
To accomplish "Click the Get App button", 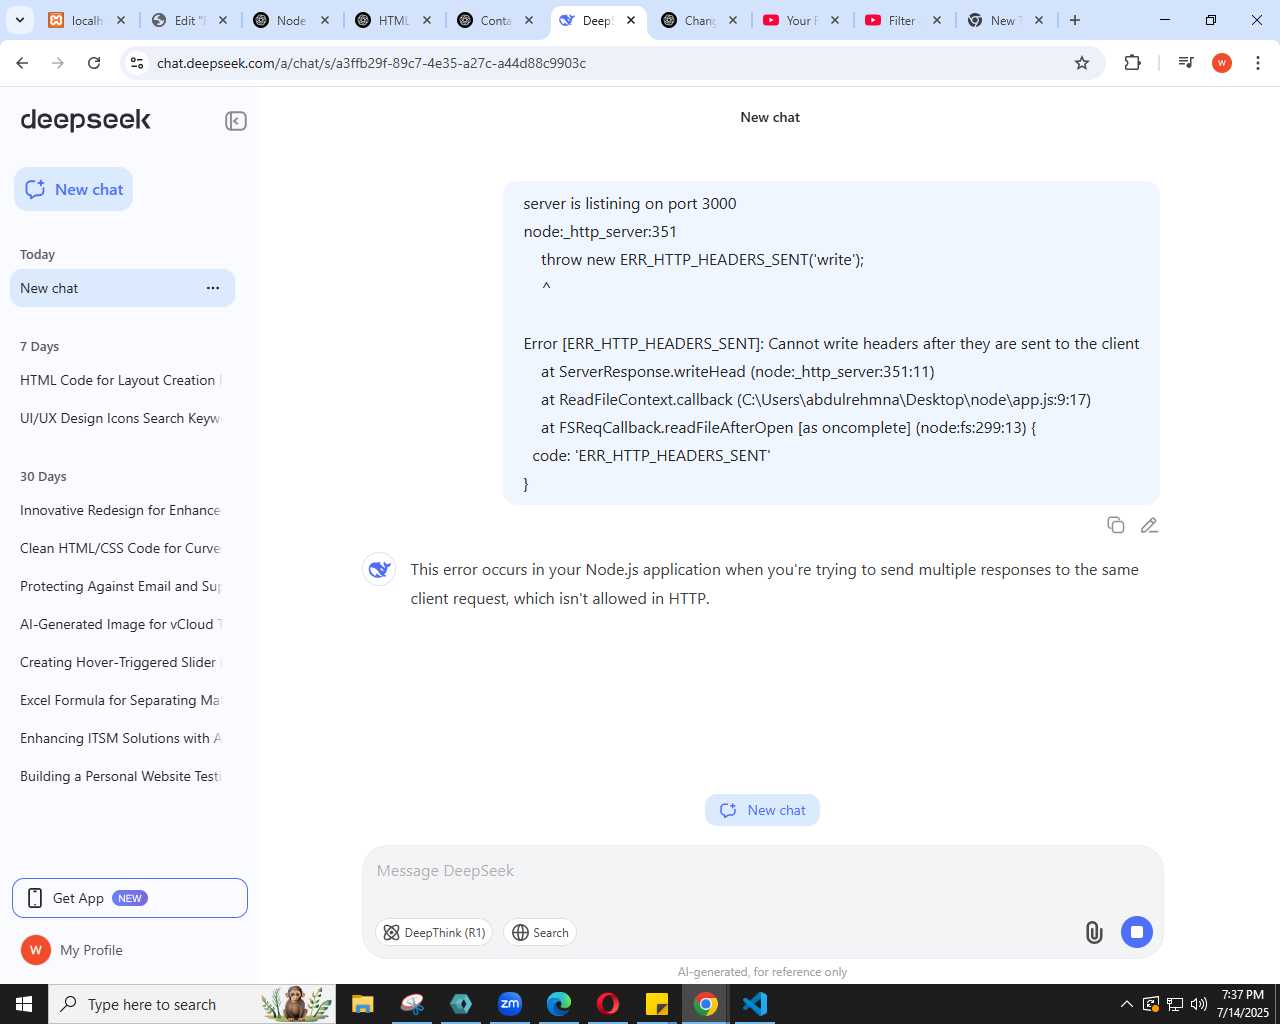I will [x=130, y=898].
